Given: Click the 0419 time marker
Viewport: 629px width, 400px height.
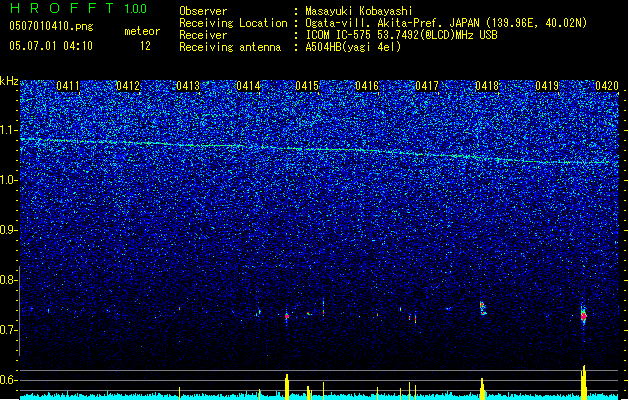Looking at the screenshot, I should (547, 86).
